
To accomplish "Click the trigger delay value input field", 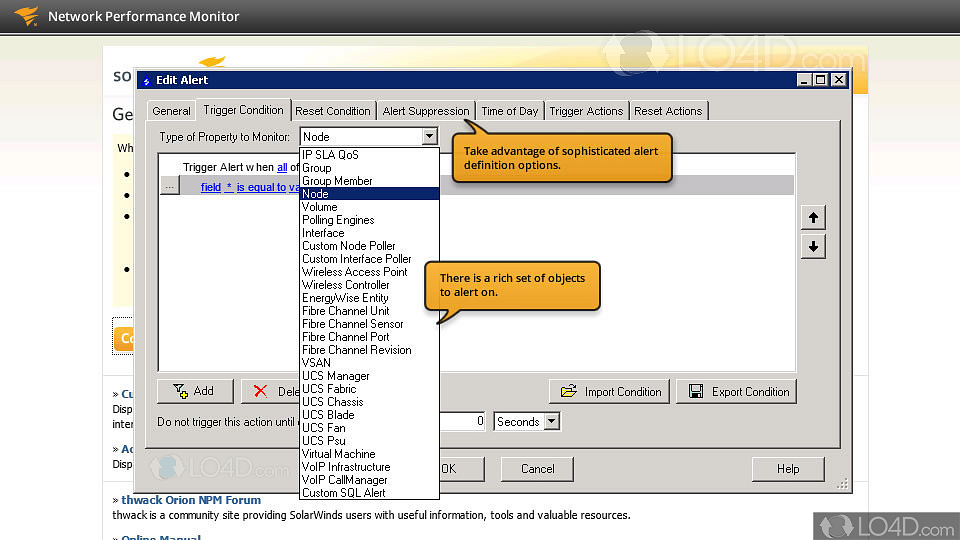I will 462,421.
